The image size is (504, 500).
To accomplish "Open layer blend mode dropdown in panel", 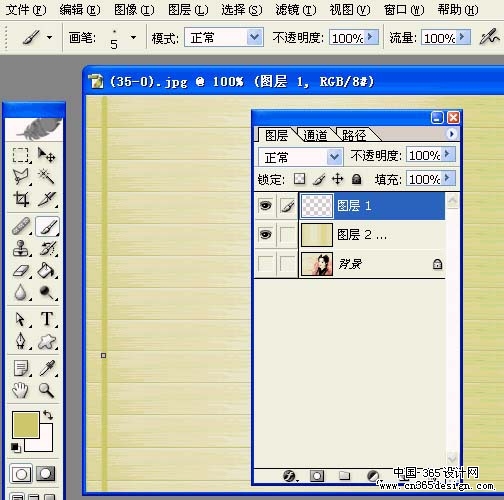I will pyautogui.click(x=301, y=157).
